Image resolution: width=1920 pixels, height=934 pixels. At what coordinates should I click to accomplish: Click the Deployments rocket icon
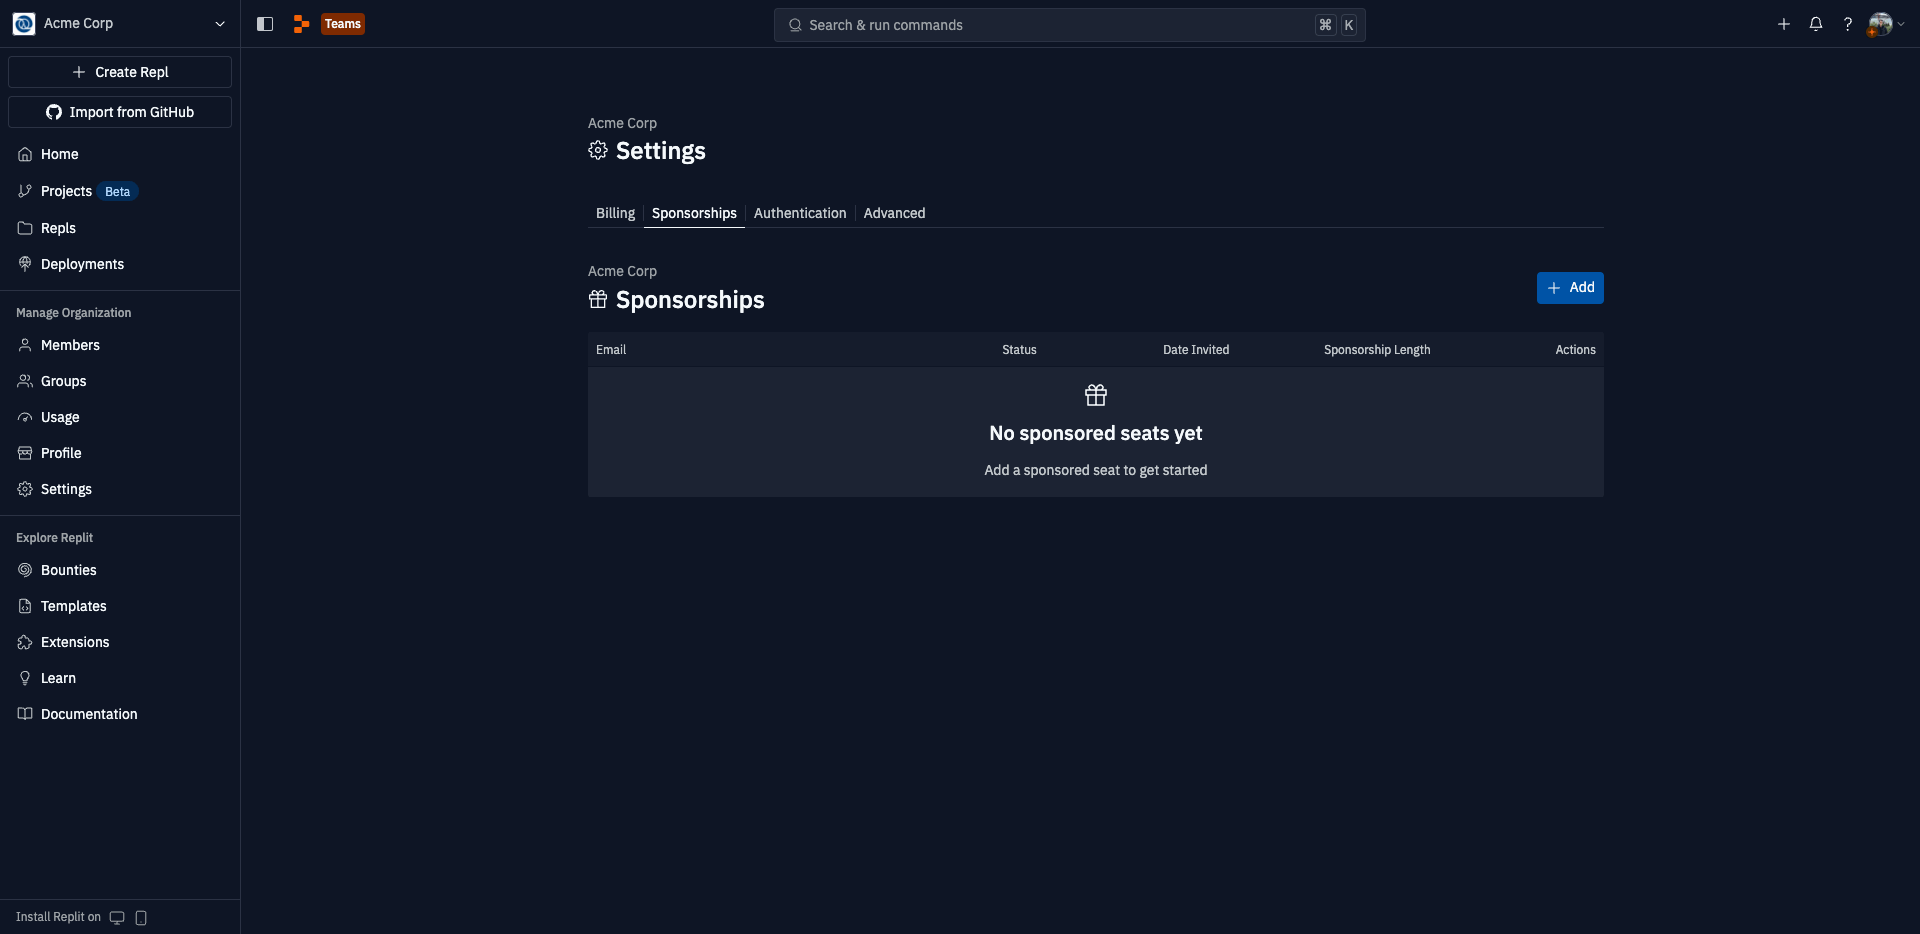[25, 264]
